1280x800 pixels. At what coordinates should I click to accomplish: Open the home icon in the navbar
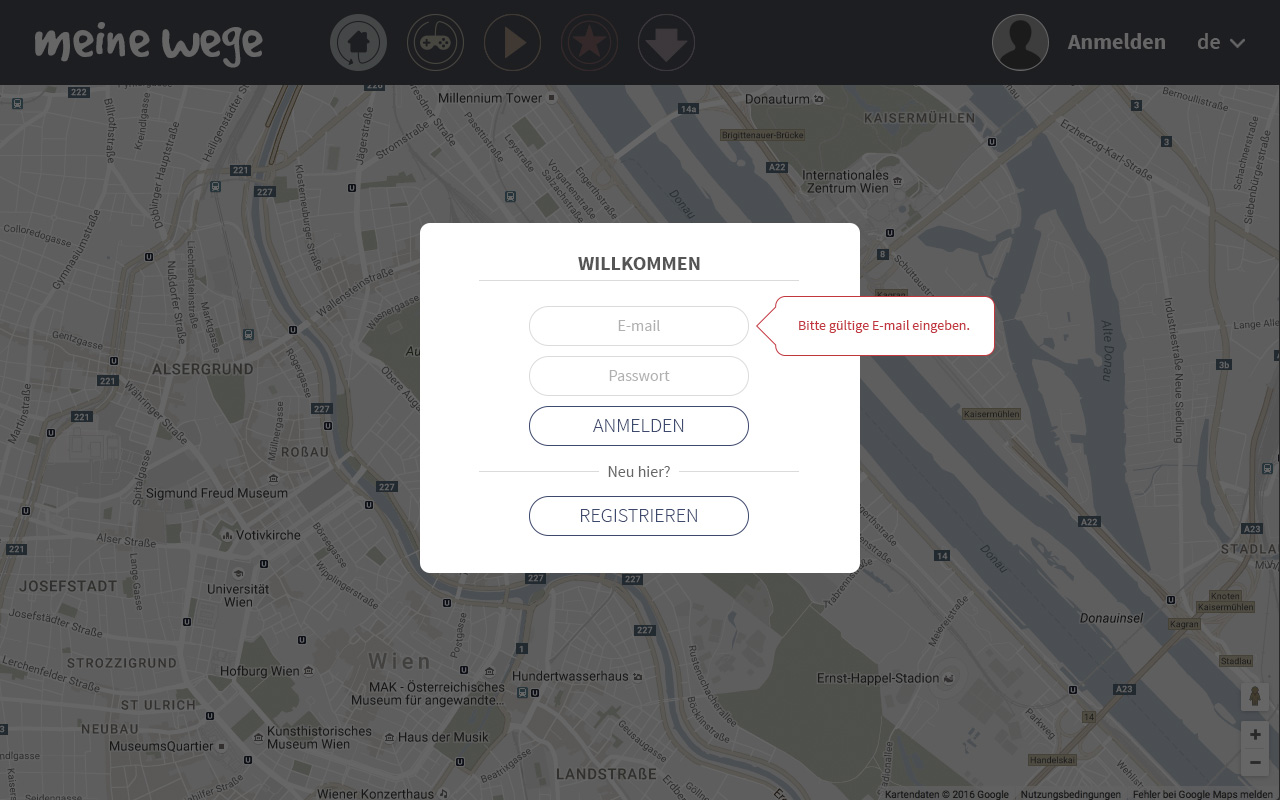pyautogui.click(x=358, y=42)
